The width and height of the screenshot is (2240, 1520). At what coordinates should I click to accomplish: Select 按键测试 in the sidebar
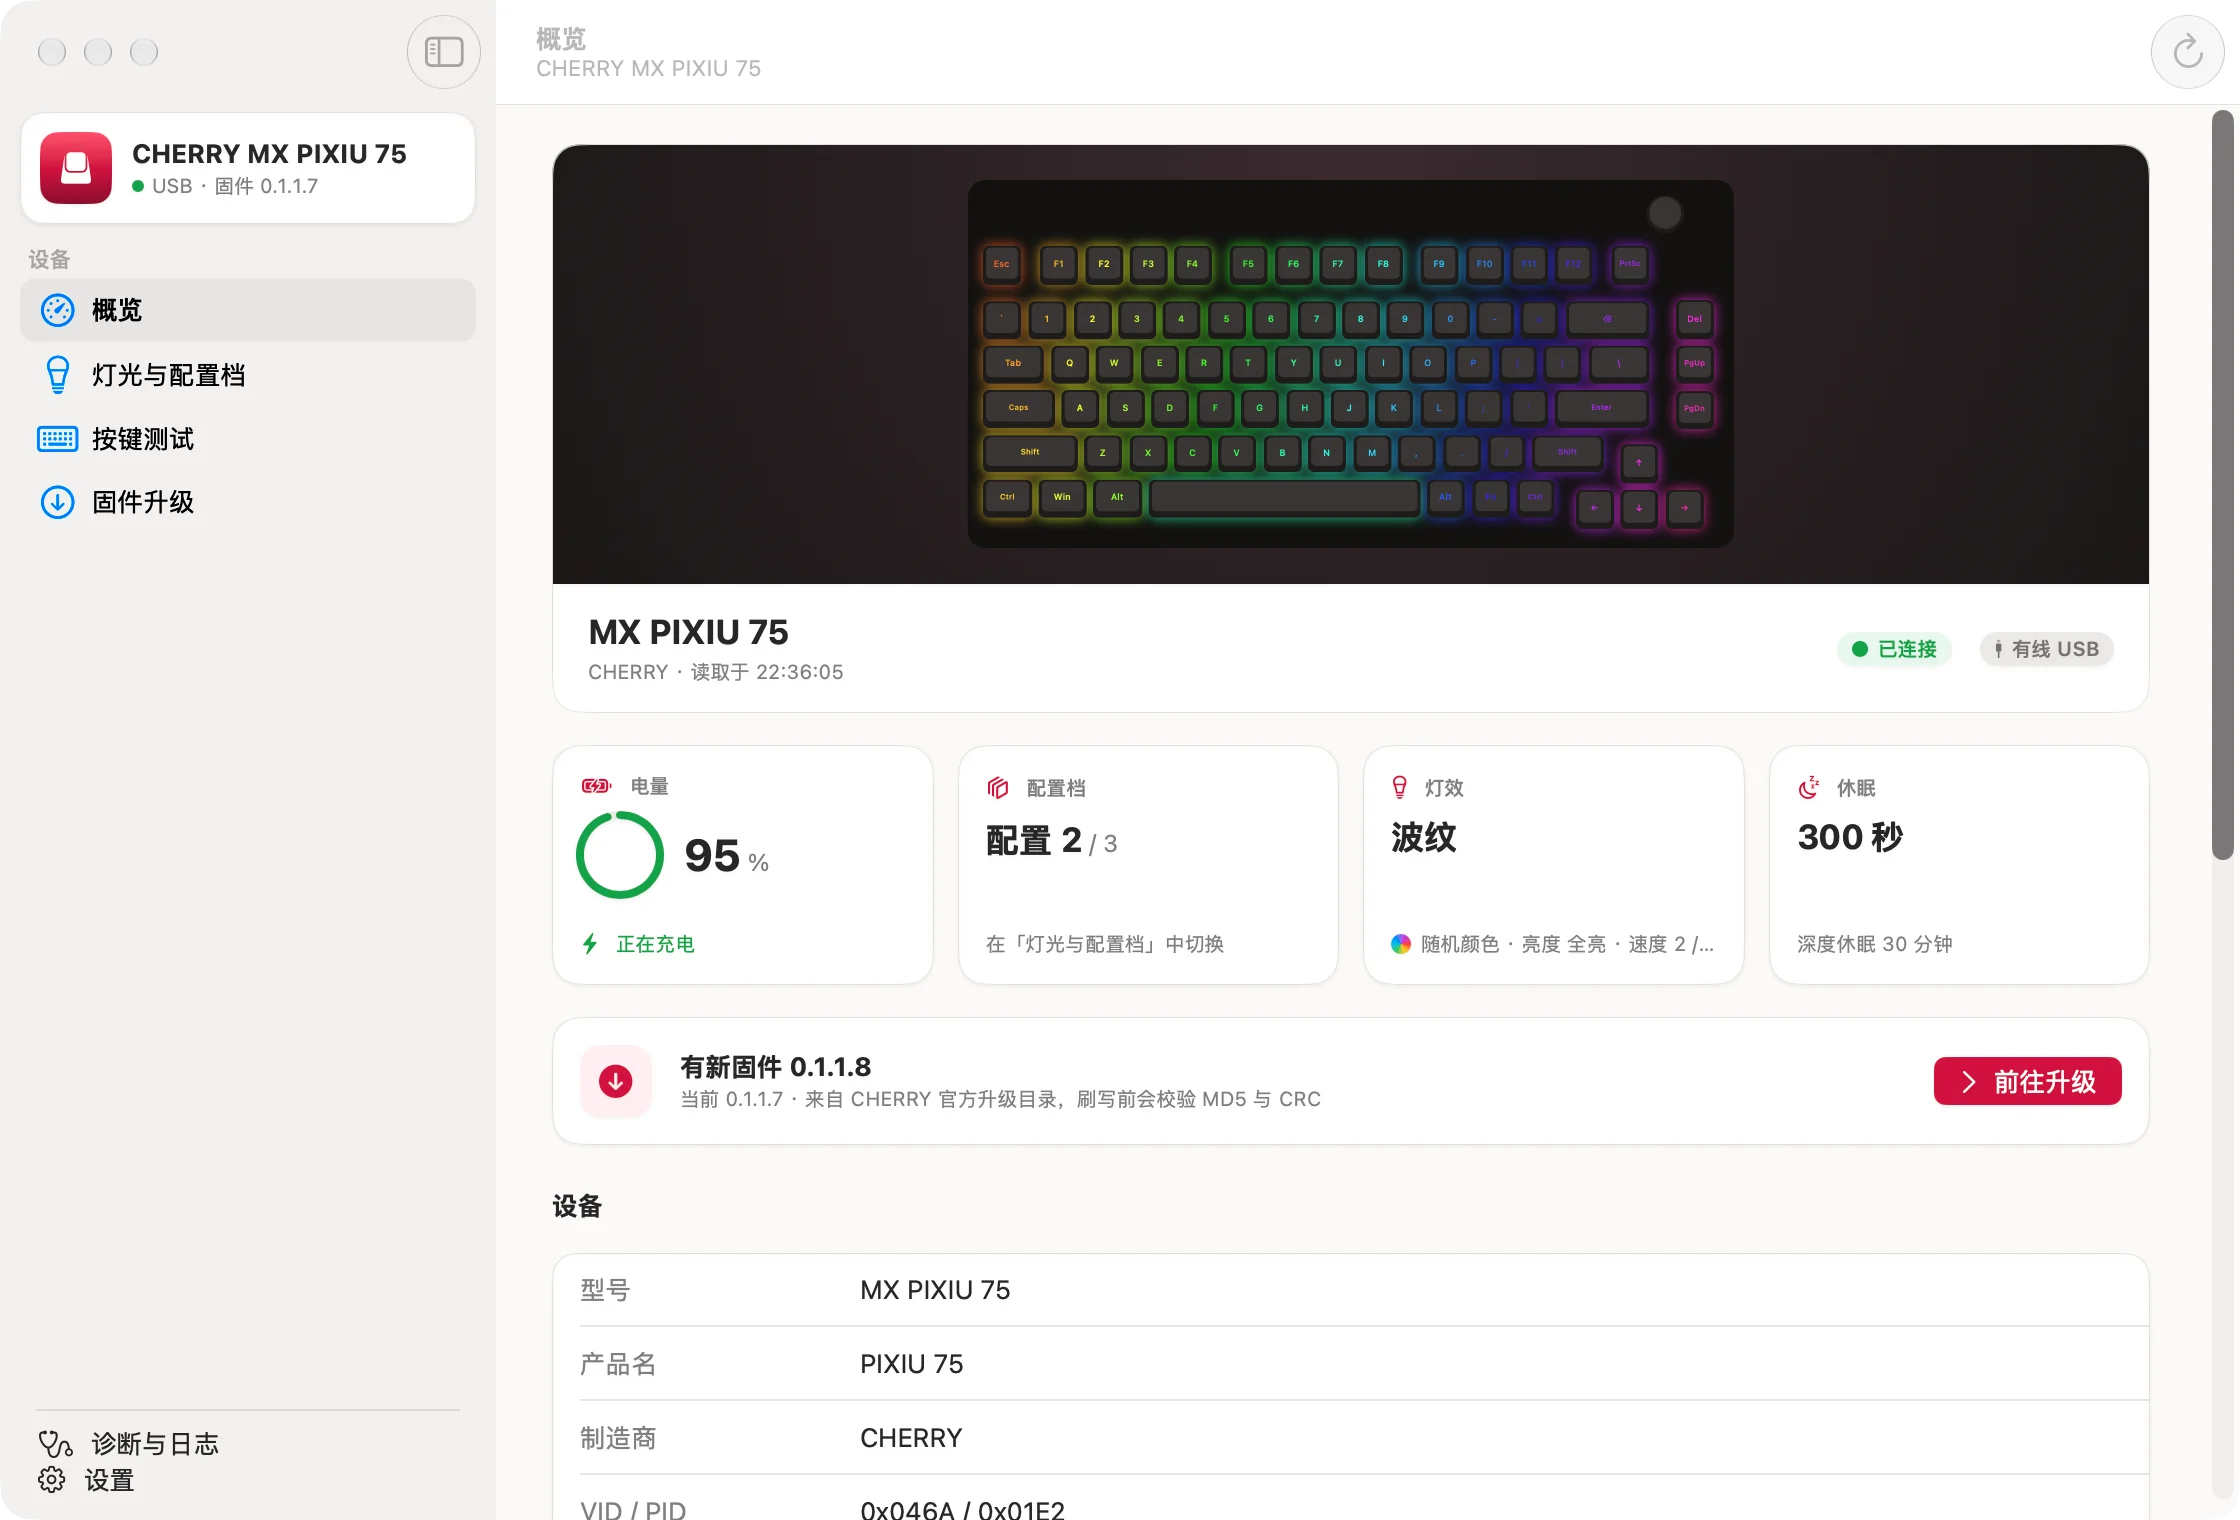coord(248,439)
